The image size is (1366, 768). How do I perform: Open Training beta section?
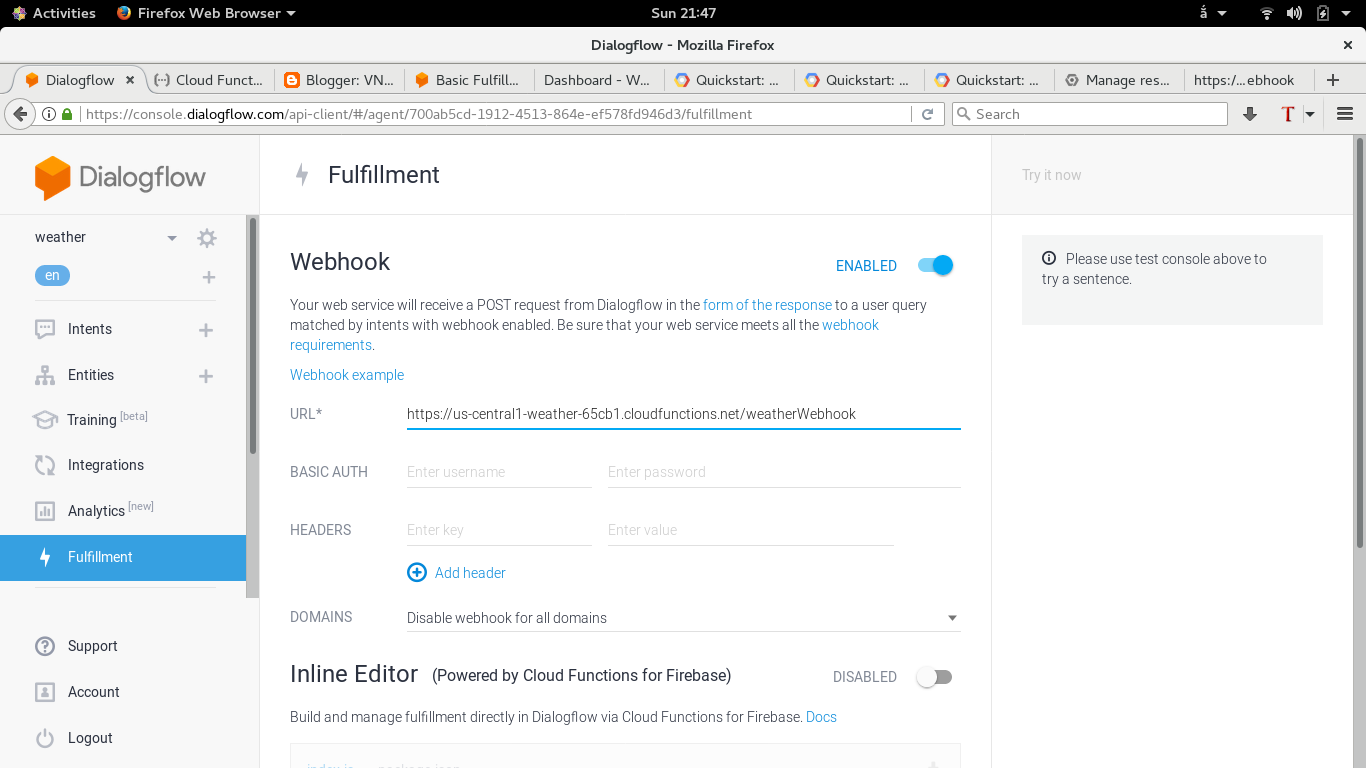pyautogui.click(x=107, y=419)
